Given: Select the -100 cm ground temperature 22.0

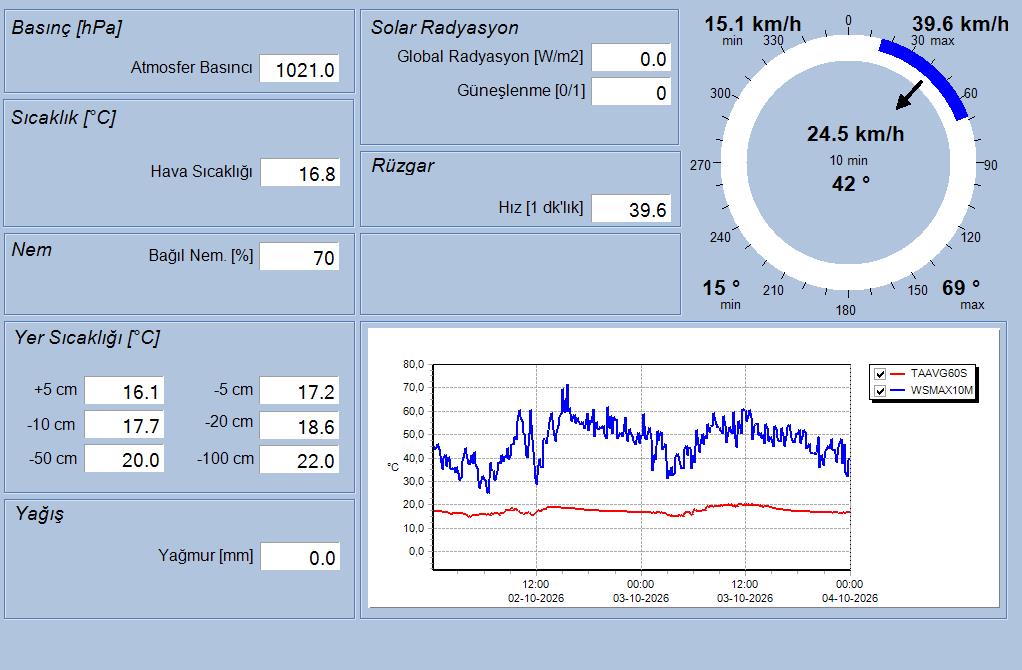Looking at the screenshot, I should [299, 459].
